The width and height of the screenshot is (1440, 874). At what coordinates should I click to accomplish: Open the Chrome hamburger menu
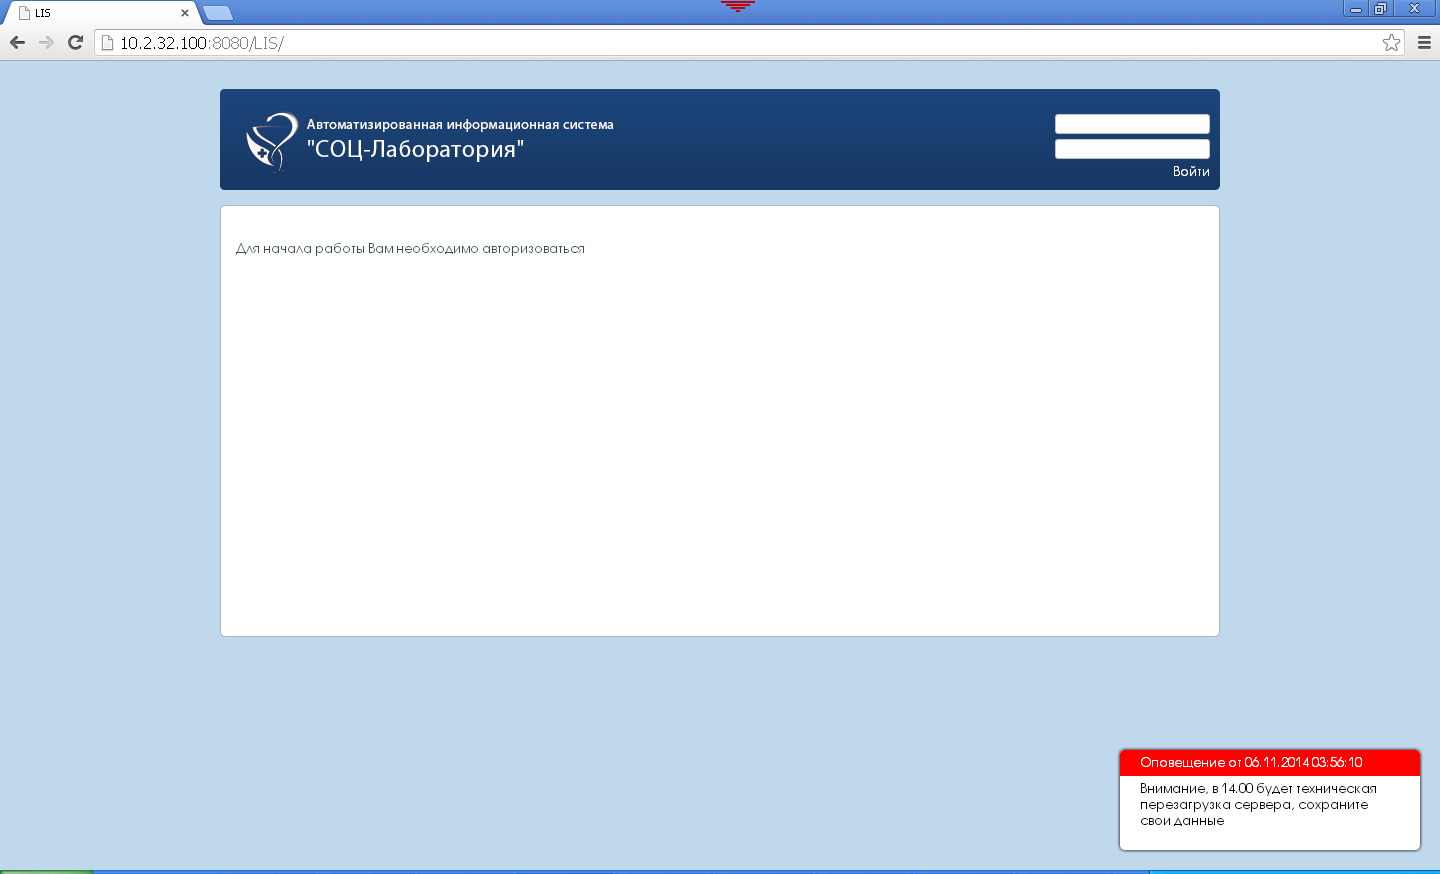point(1424,42)
